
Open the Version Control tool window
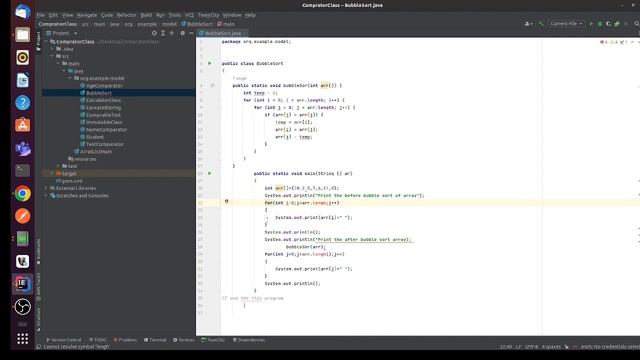pyautogui.click(x=64, y=340)
